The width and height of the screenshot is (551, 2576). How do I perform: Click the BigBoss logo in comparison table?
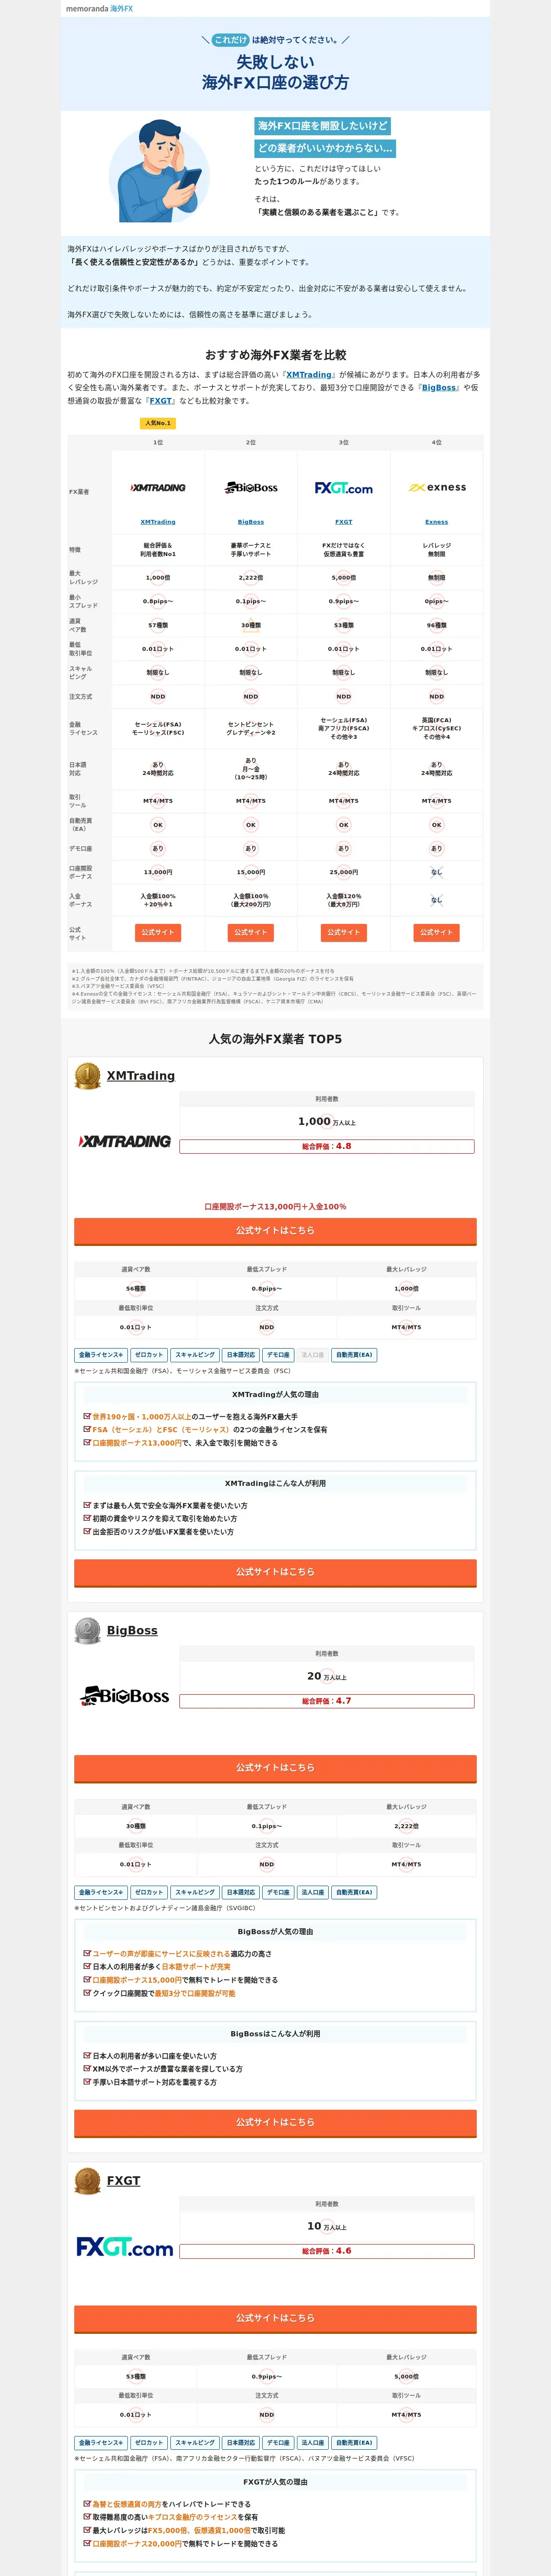tap(251, 488)
